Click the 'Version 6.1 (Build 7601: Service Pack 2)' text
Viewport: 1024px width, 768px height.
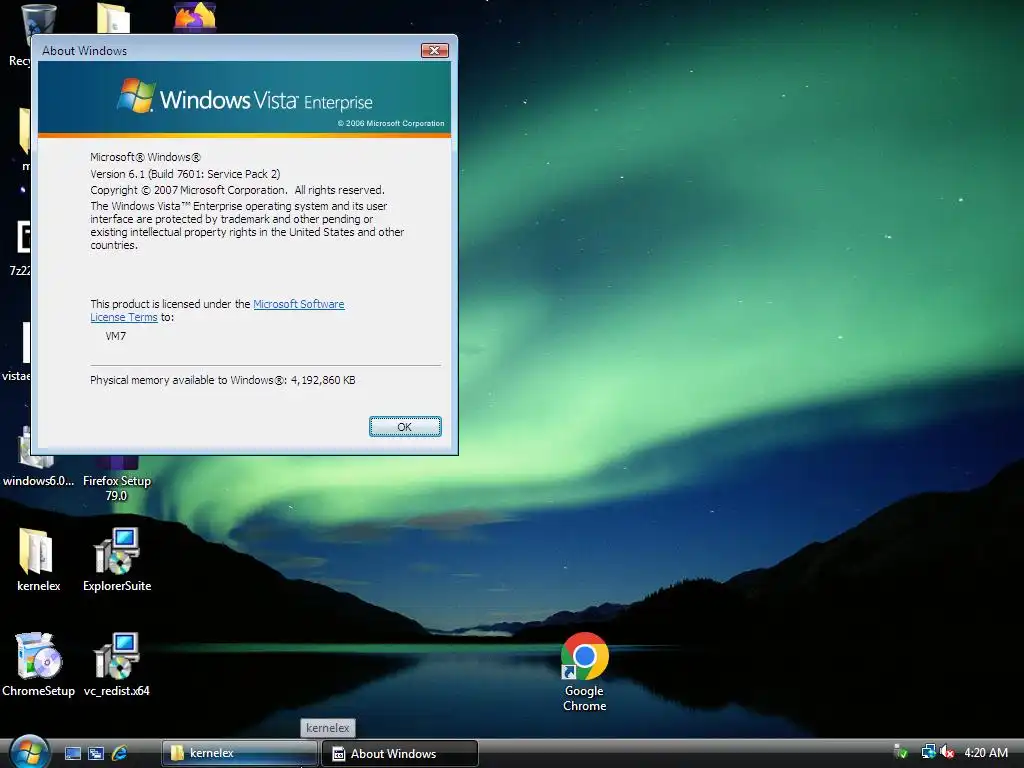(185, 174)
